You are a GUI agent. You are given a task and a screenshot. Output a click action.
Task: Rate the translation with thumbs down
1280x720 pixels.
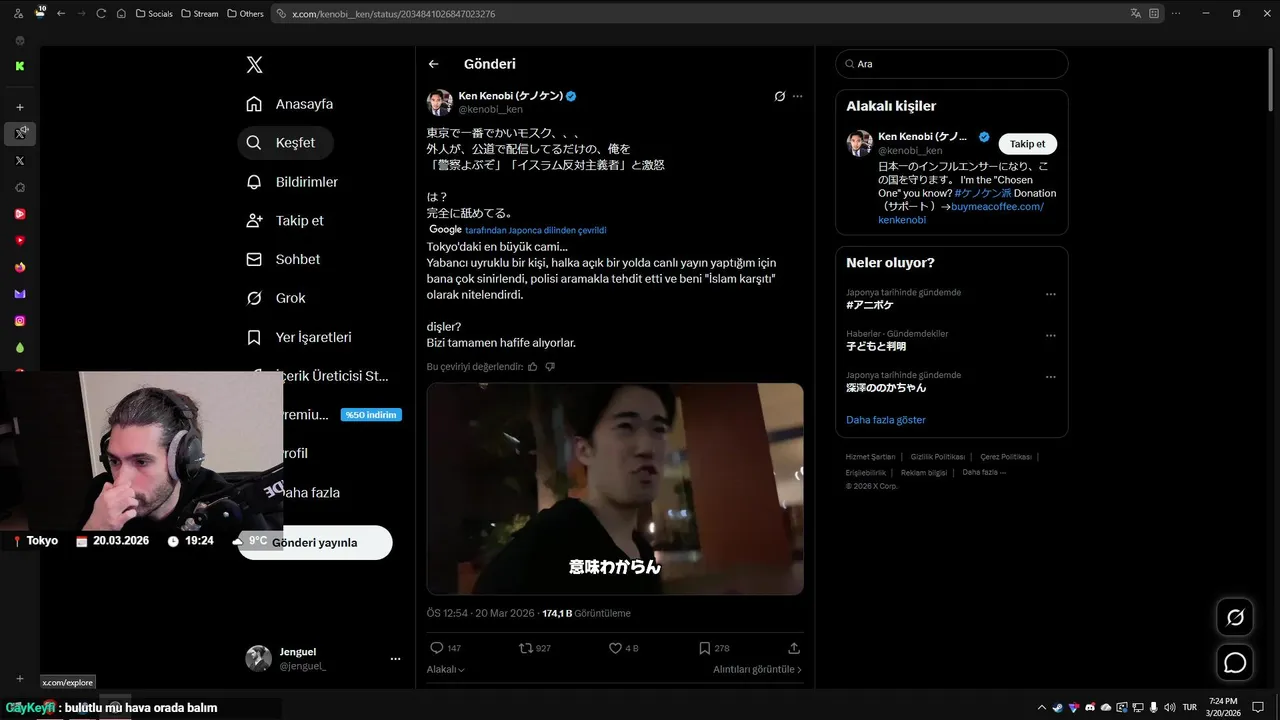pyautogui.click(x=550, y=367)
